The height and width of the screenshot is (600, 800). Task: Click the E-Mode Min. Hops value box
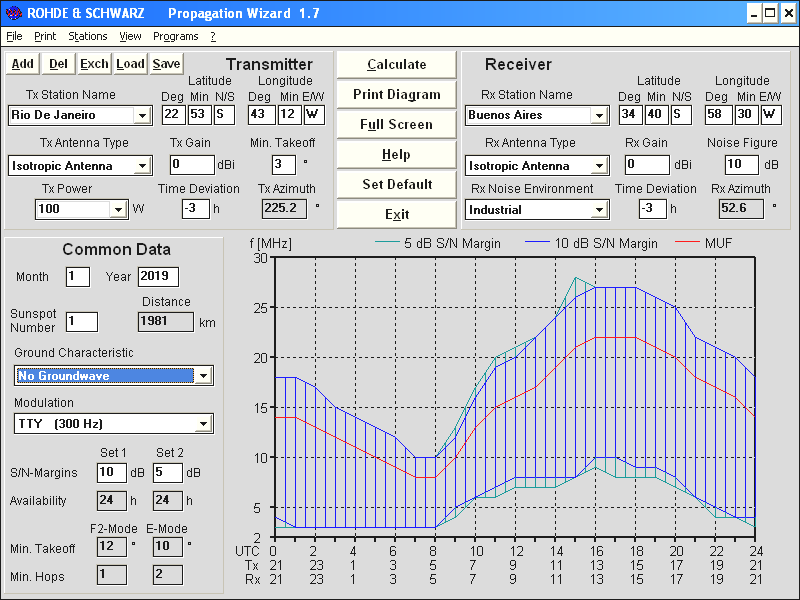tap(168, 576)
